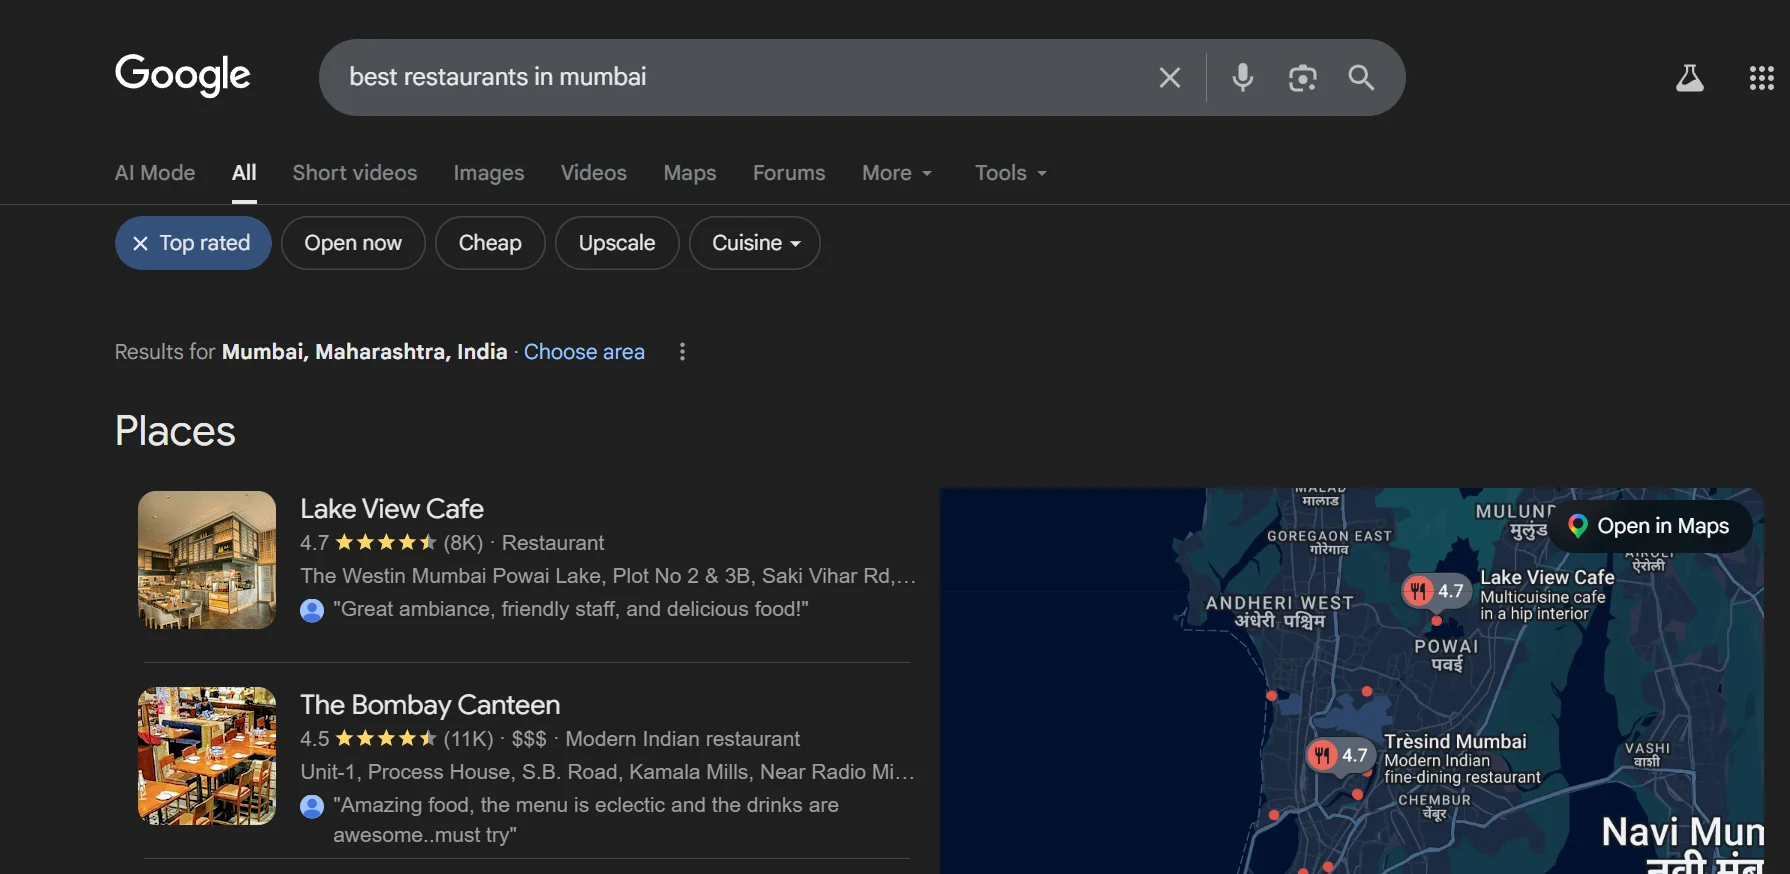Click Trèsind Mumbai label on map
The width and height of the screenshot is (1790, 874).
tap(1455, 742)
